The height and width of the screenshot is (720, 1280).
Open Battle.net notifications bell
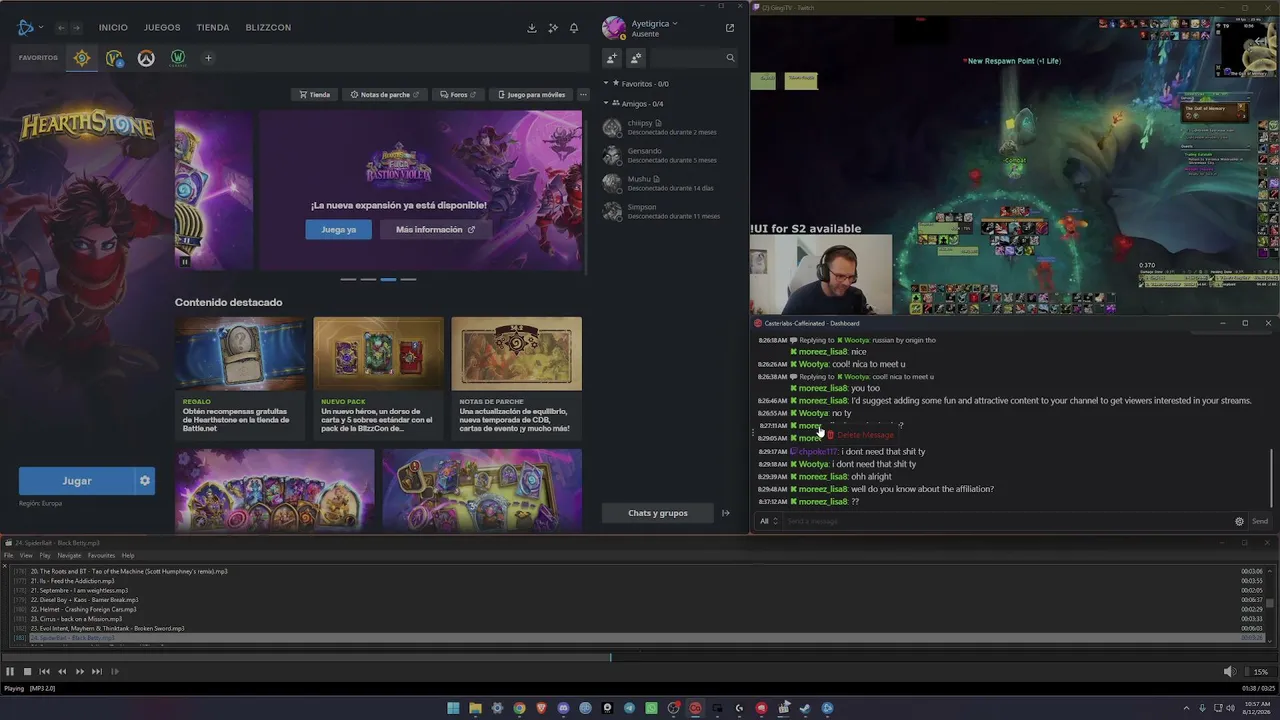click(574, 28)
